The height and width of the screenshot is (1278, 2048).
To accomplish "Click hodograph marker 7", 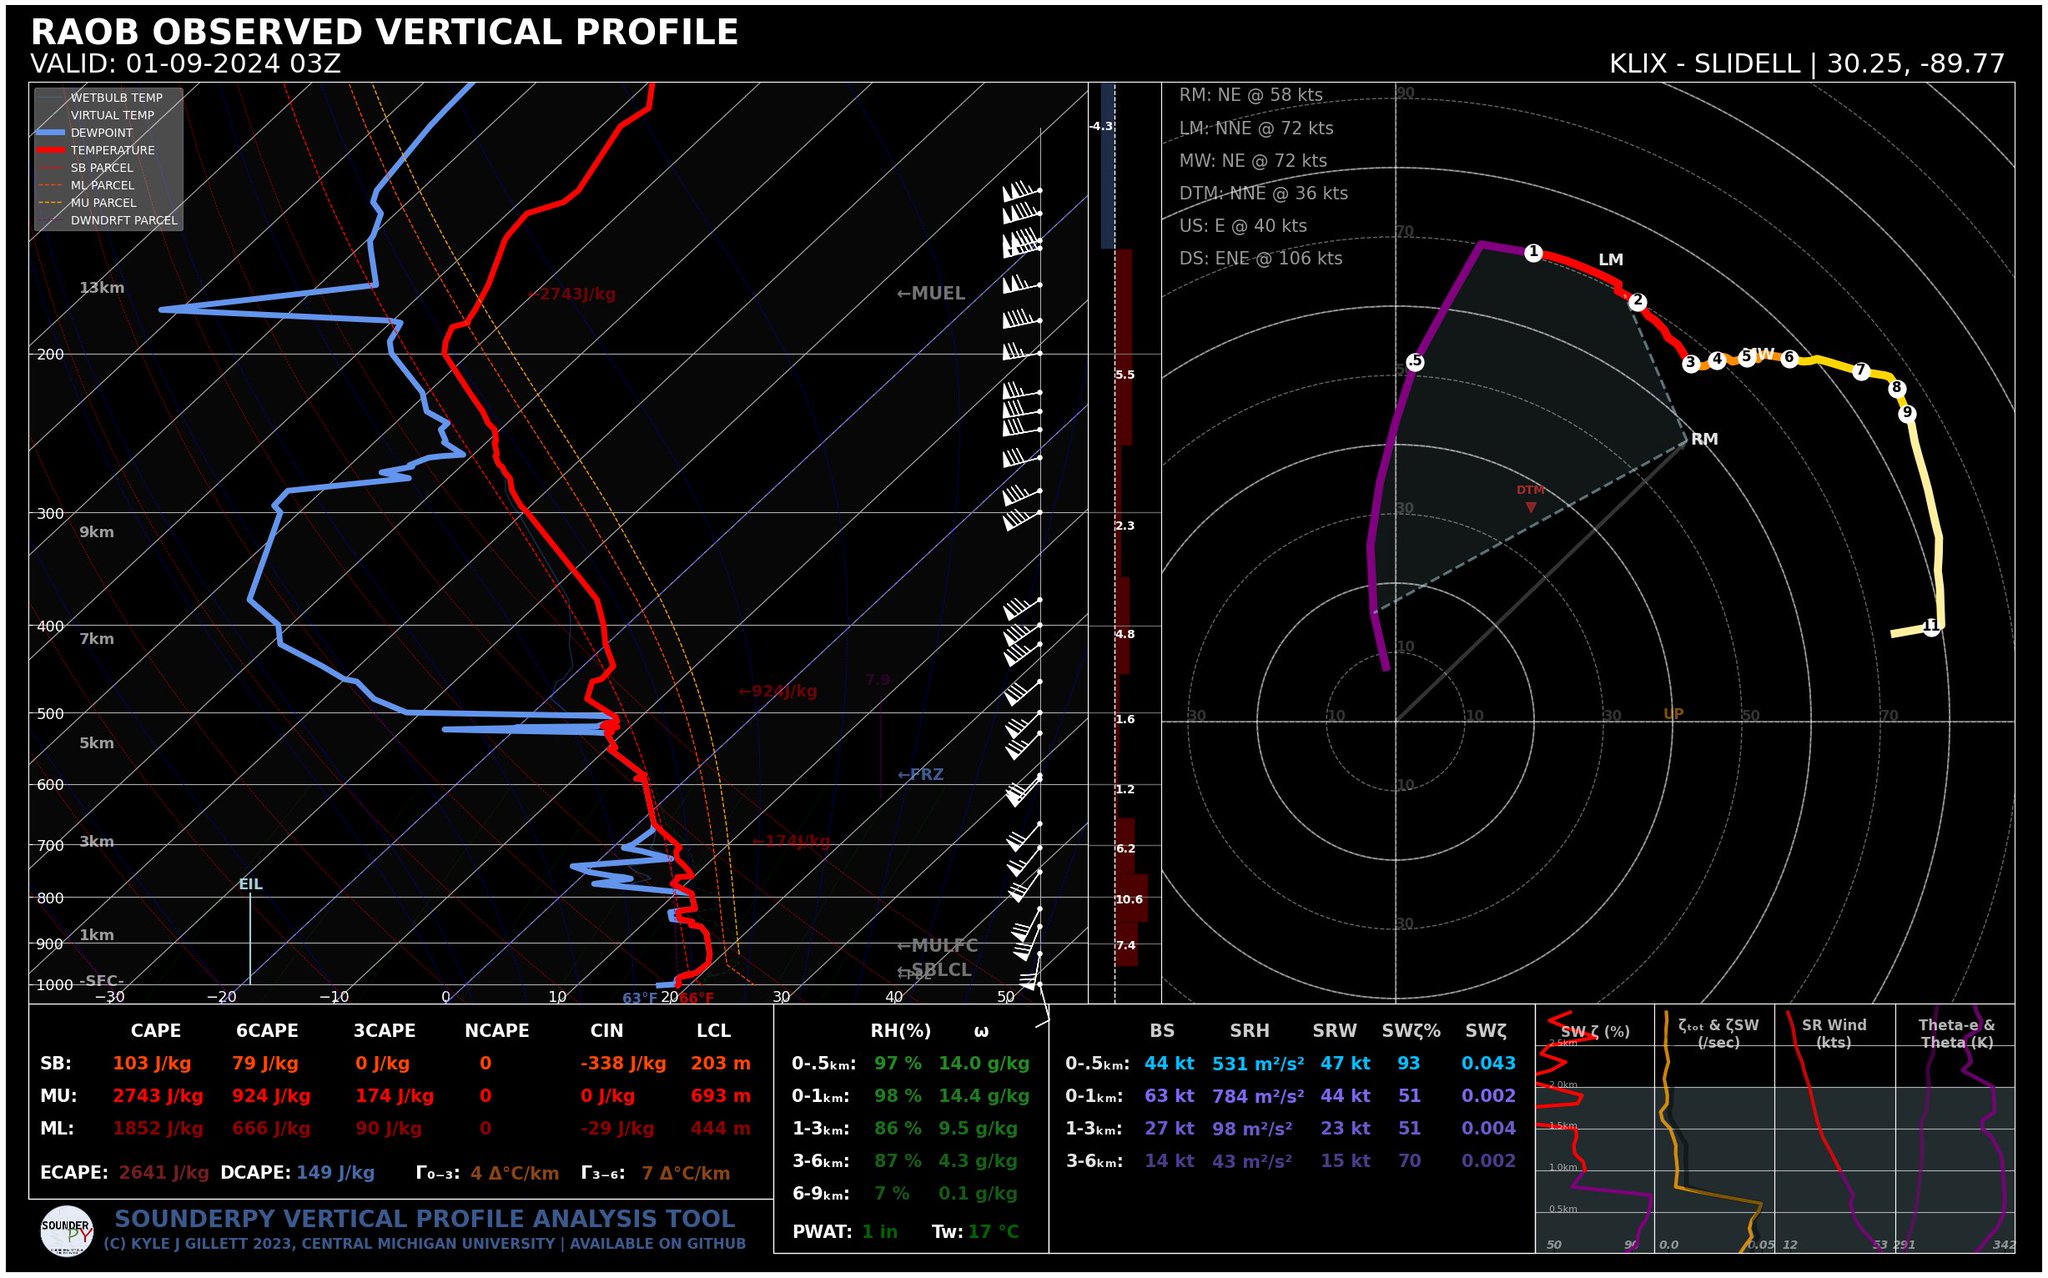I will pos(1860,371).
